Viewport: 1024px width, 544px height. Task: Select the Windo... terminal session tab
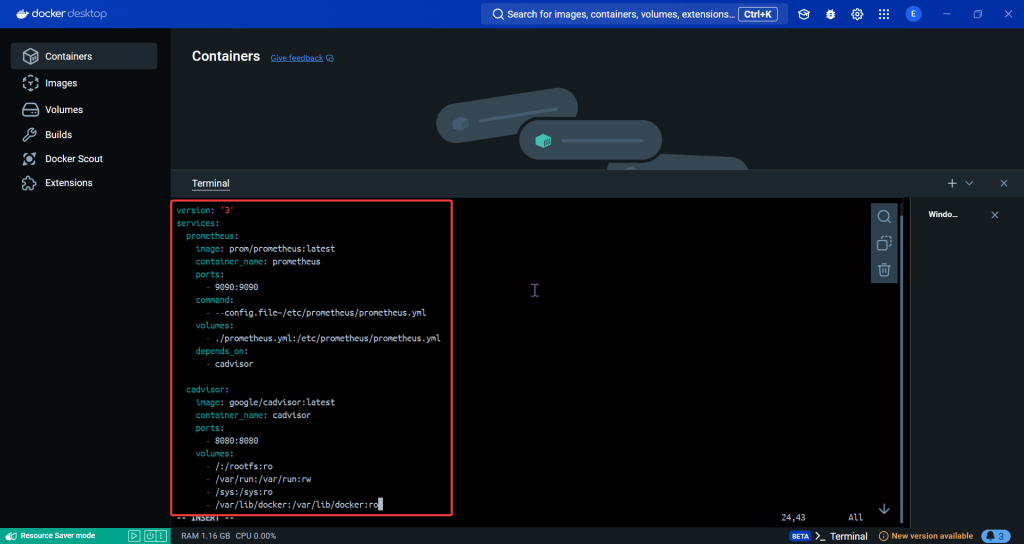[943, 215]
